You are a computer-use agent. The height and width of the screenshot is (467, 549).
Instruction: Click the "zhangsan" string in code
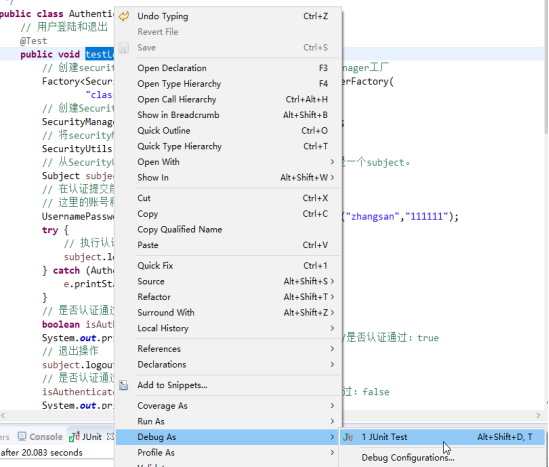373,217
